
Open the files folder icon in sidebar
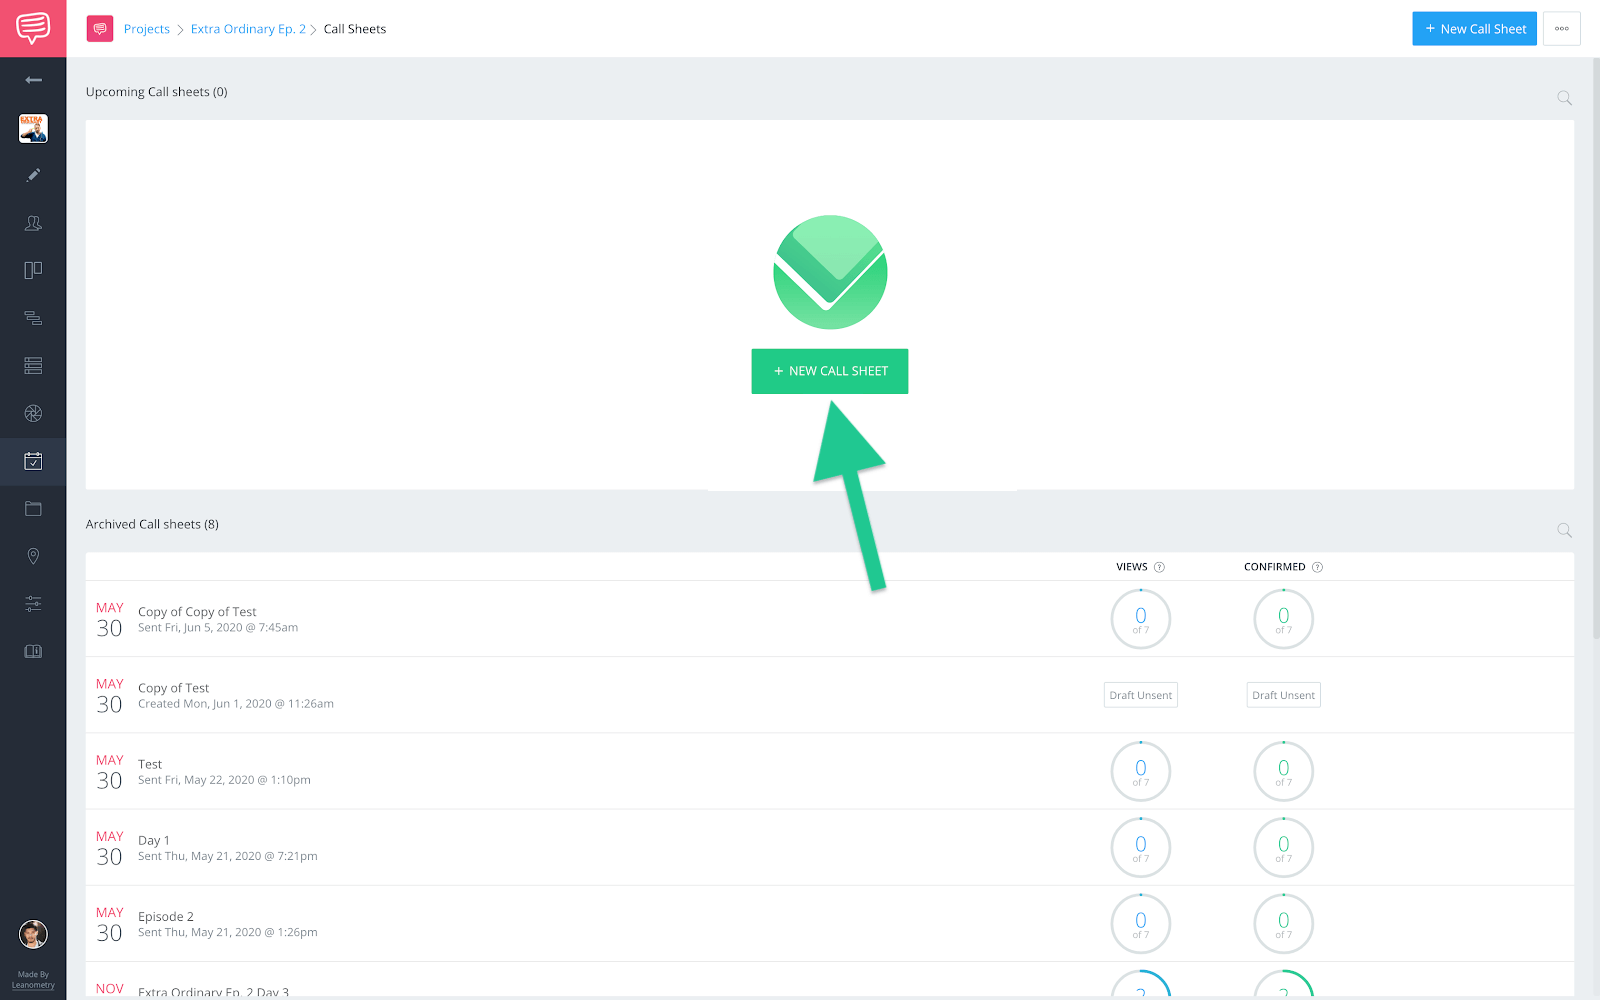pyautogui.click(x=33, y=509)
